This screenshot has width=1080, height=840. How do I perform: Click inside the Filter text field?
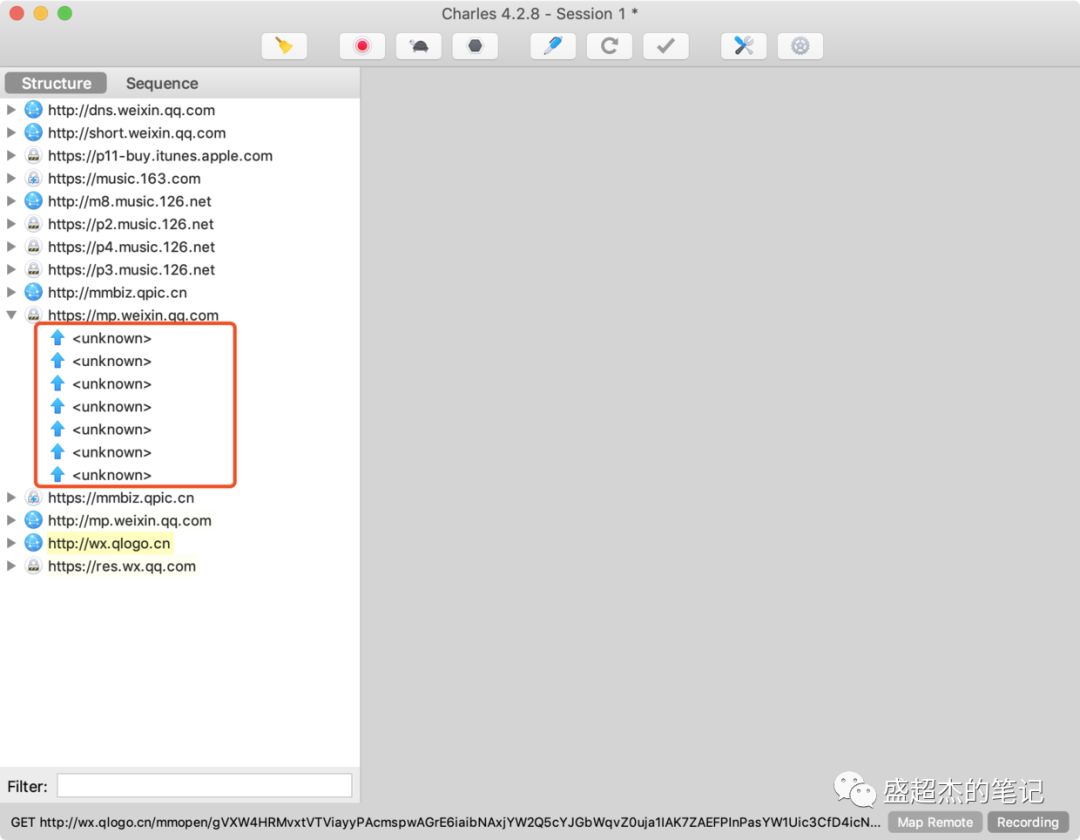pyautogui.click(x=204, y=786)
